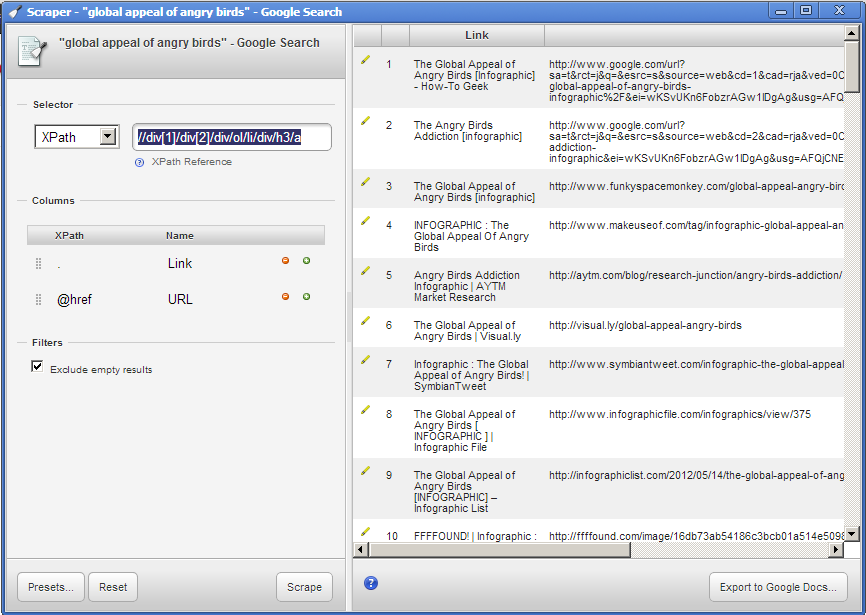866x615 pixels.
Task: Click the aytm.com blog URL cell
Action: click(695, 275)
